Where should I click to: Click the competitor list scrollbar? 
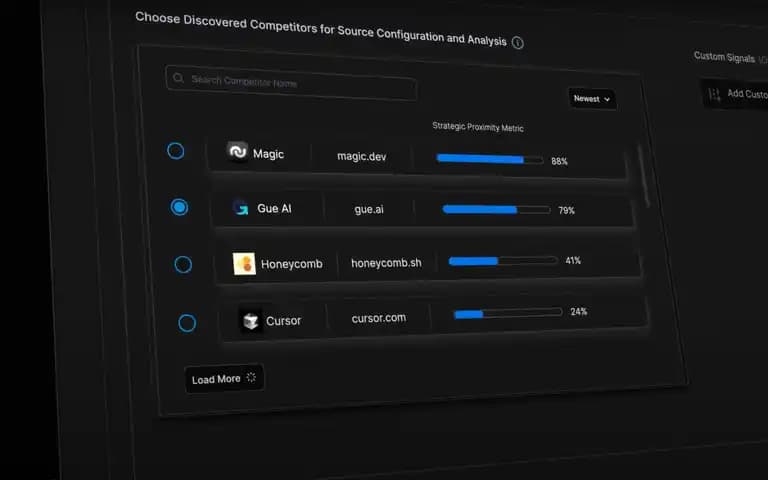[644, 175]
